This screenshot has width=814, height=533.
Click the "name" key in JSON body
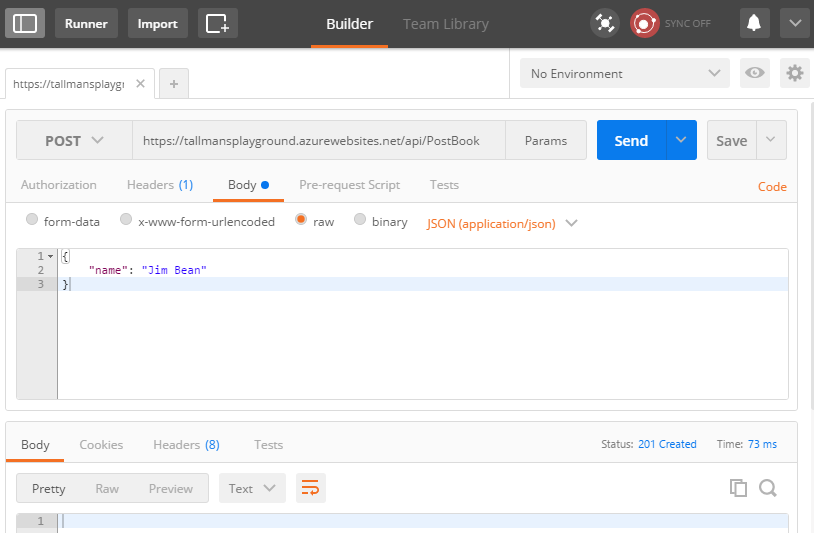108,270
